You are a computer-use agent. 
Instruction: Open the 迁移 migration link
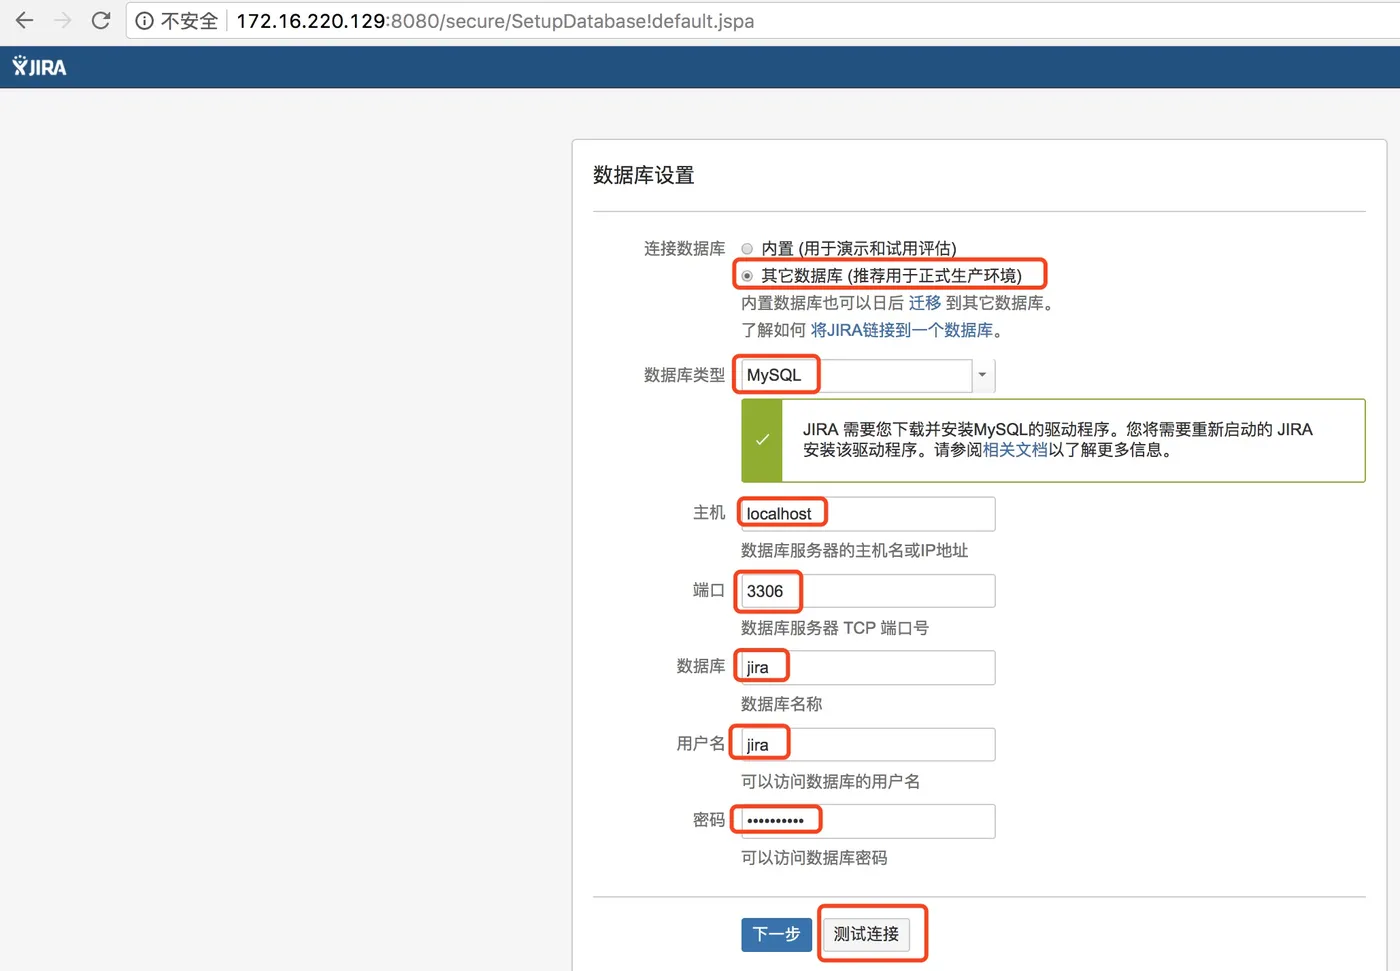point(925,303)
